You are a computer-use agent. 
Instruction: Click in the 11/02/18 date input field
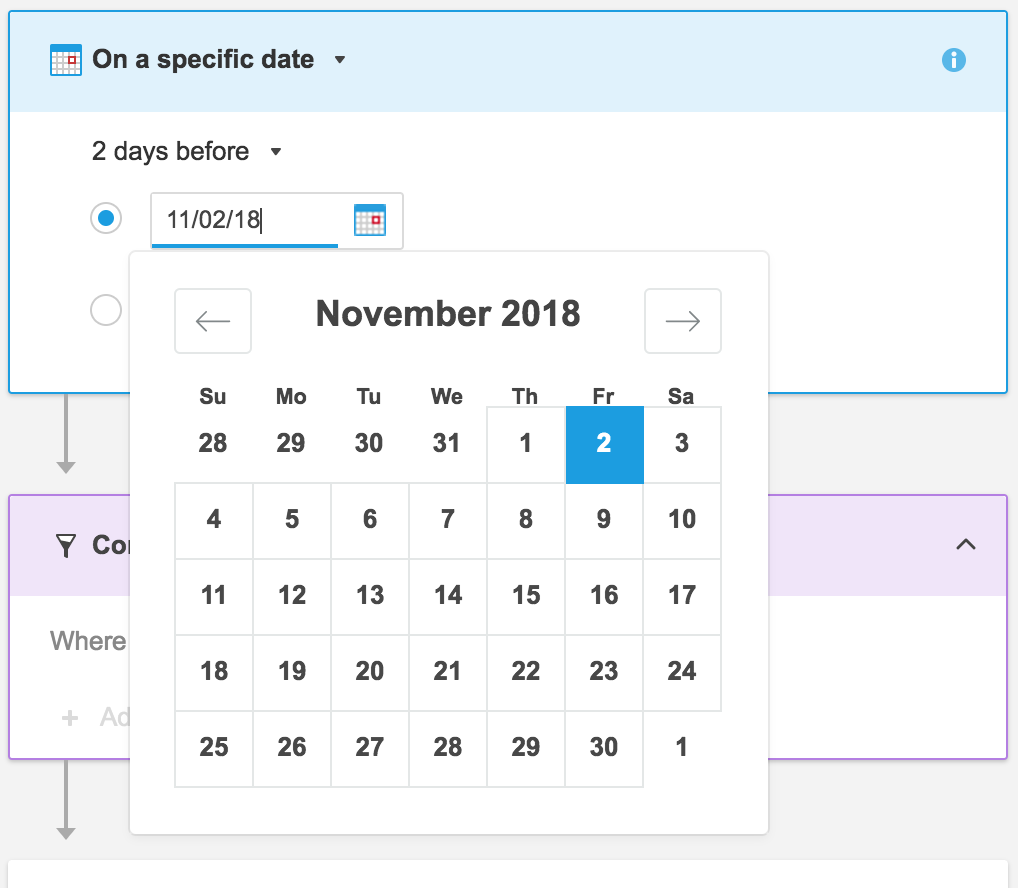point(244,220)
